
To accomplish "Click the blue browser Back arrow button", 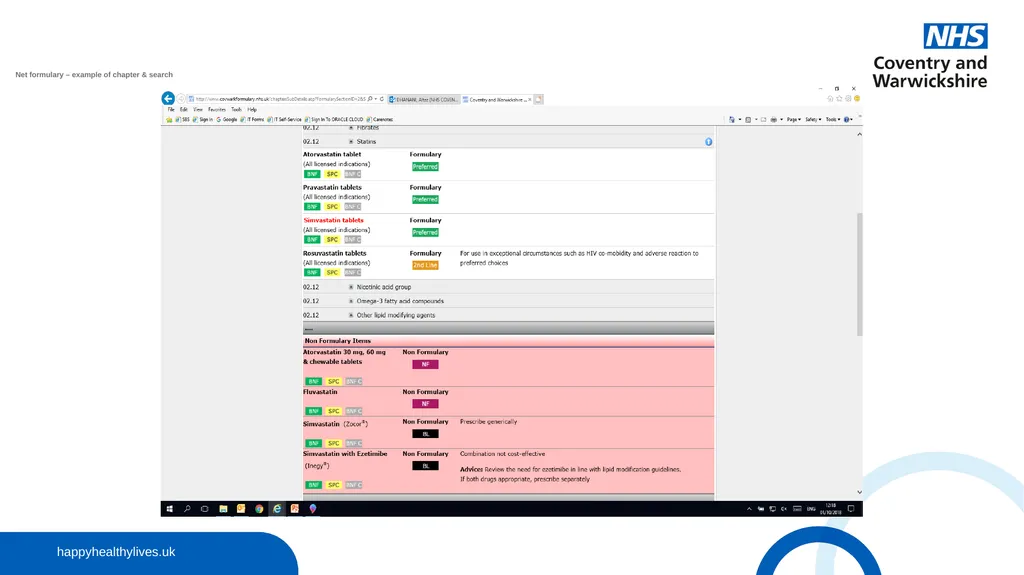I will pyautogui.click(x=168, y=98).
